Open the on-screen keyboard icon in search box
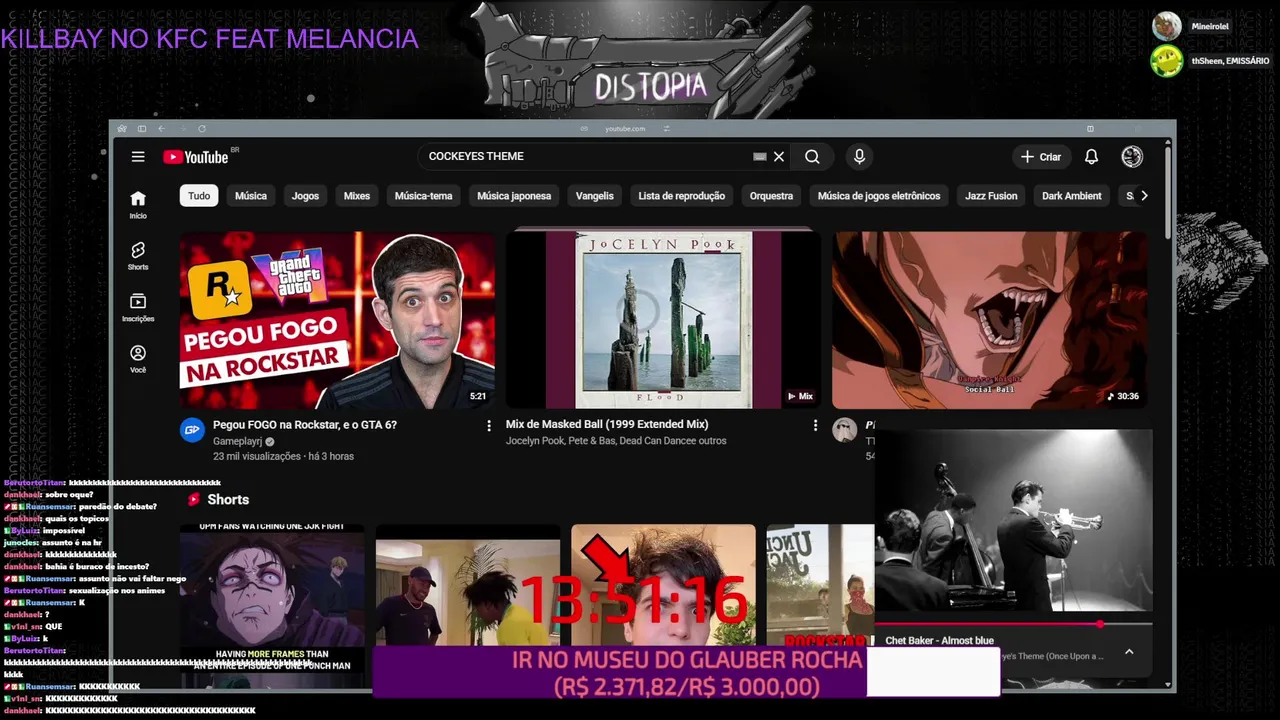The width and height of the screenshot is (1280, 720). tap(760, 157)
